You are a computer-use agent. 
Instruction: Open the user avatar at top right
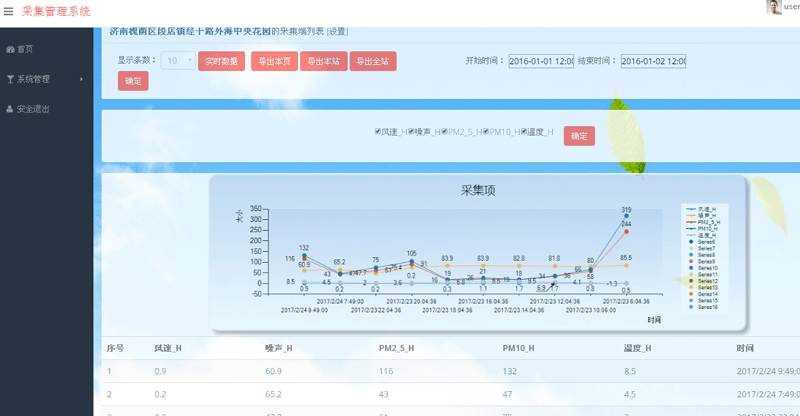774,8
